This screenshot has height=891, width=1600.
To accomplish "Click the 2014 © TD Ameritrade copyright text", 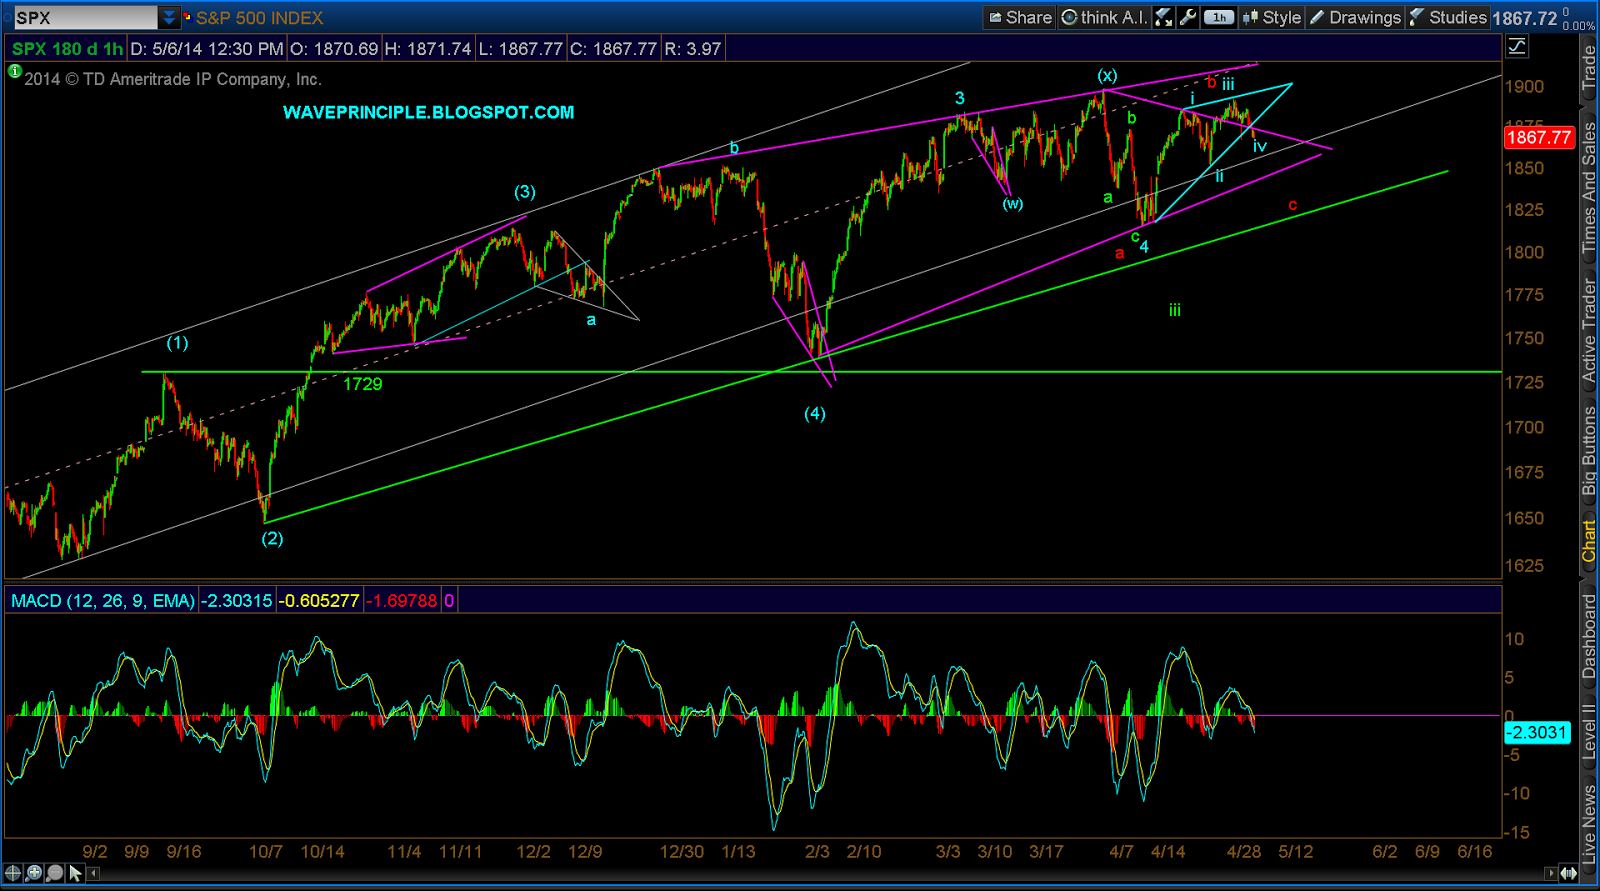I will (x=172, y=79).
